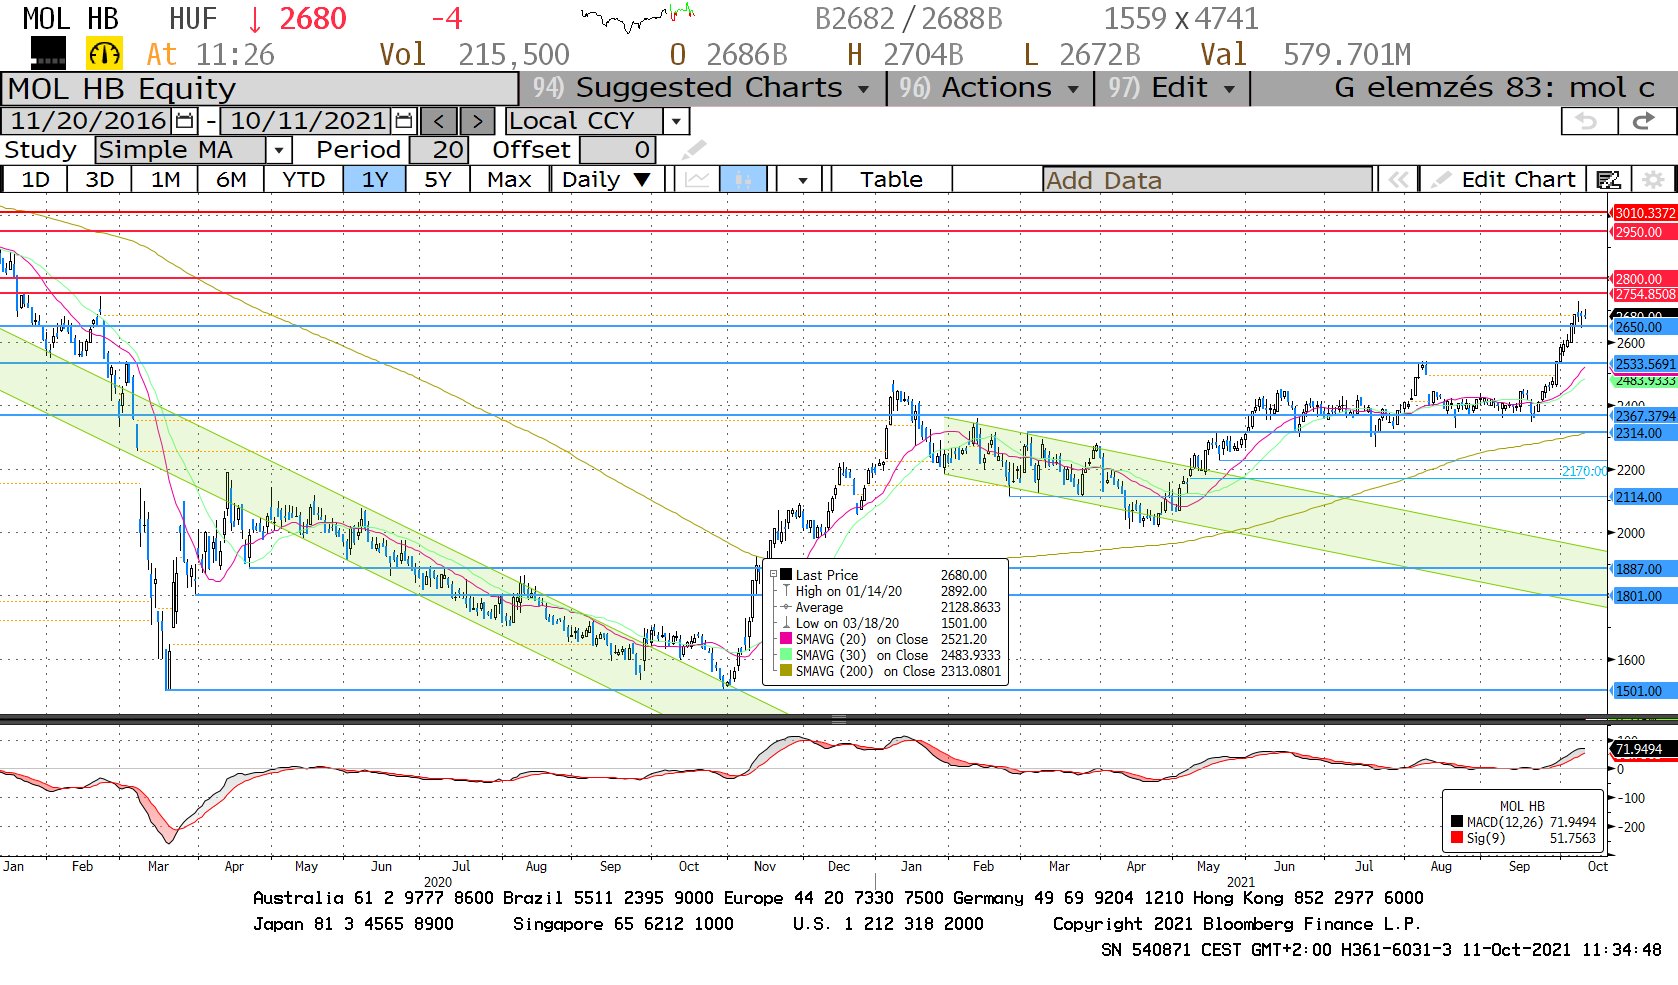Click the MOL HB Equity security field
The height and width of the screenshot is (985, 1678).
(260, 88)
